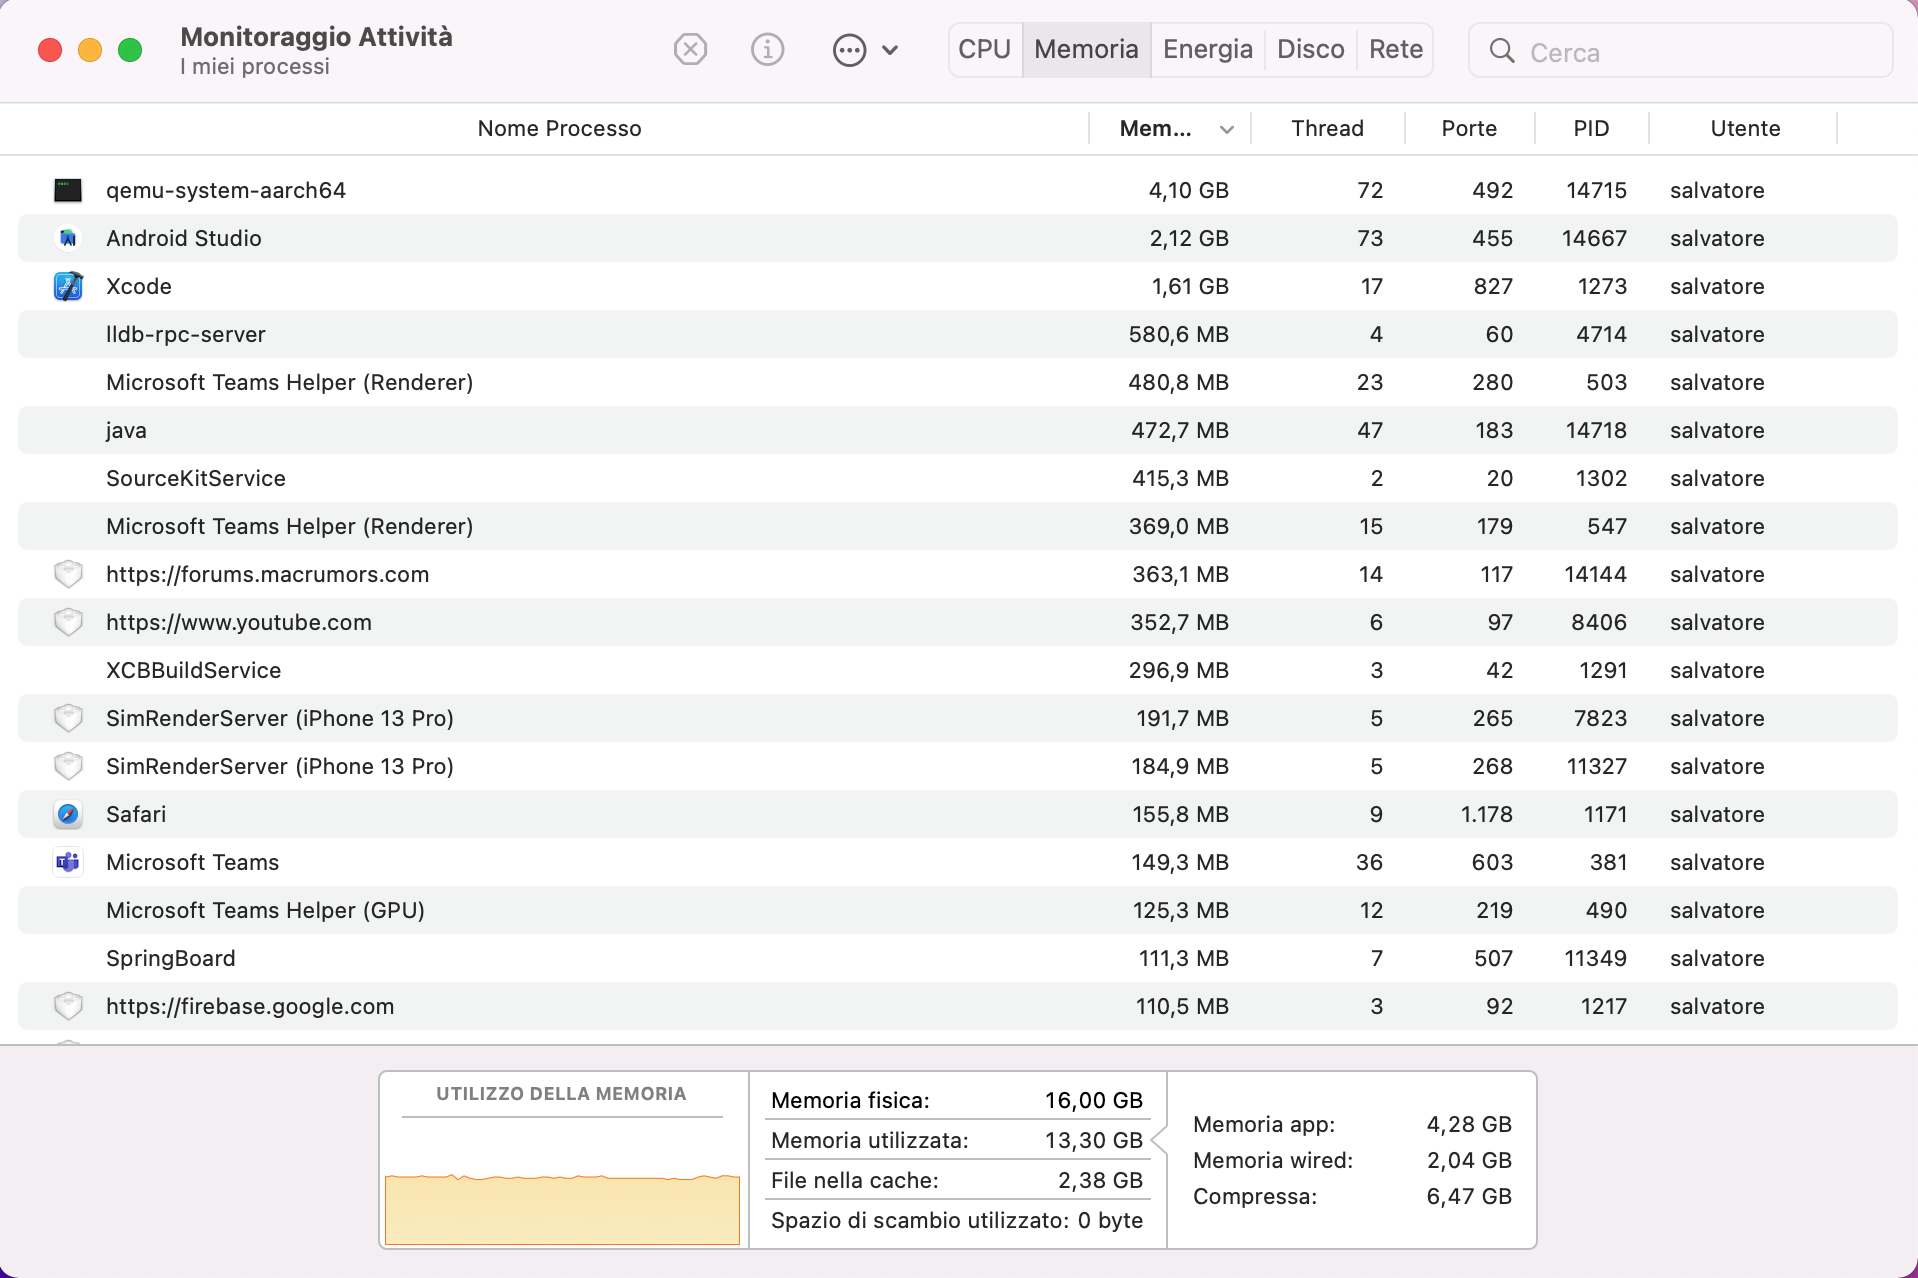
Task: Click the qemu-system-aarch64 terminal icon
Action: pyautogui.click(x=68, y=190)
